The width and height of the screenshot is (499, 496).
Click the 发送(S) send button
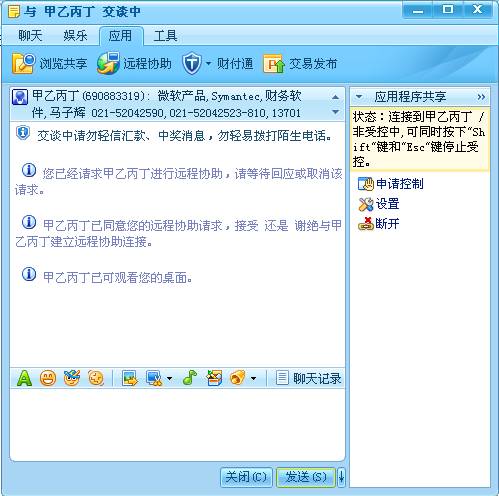point(306,477)
